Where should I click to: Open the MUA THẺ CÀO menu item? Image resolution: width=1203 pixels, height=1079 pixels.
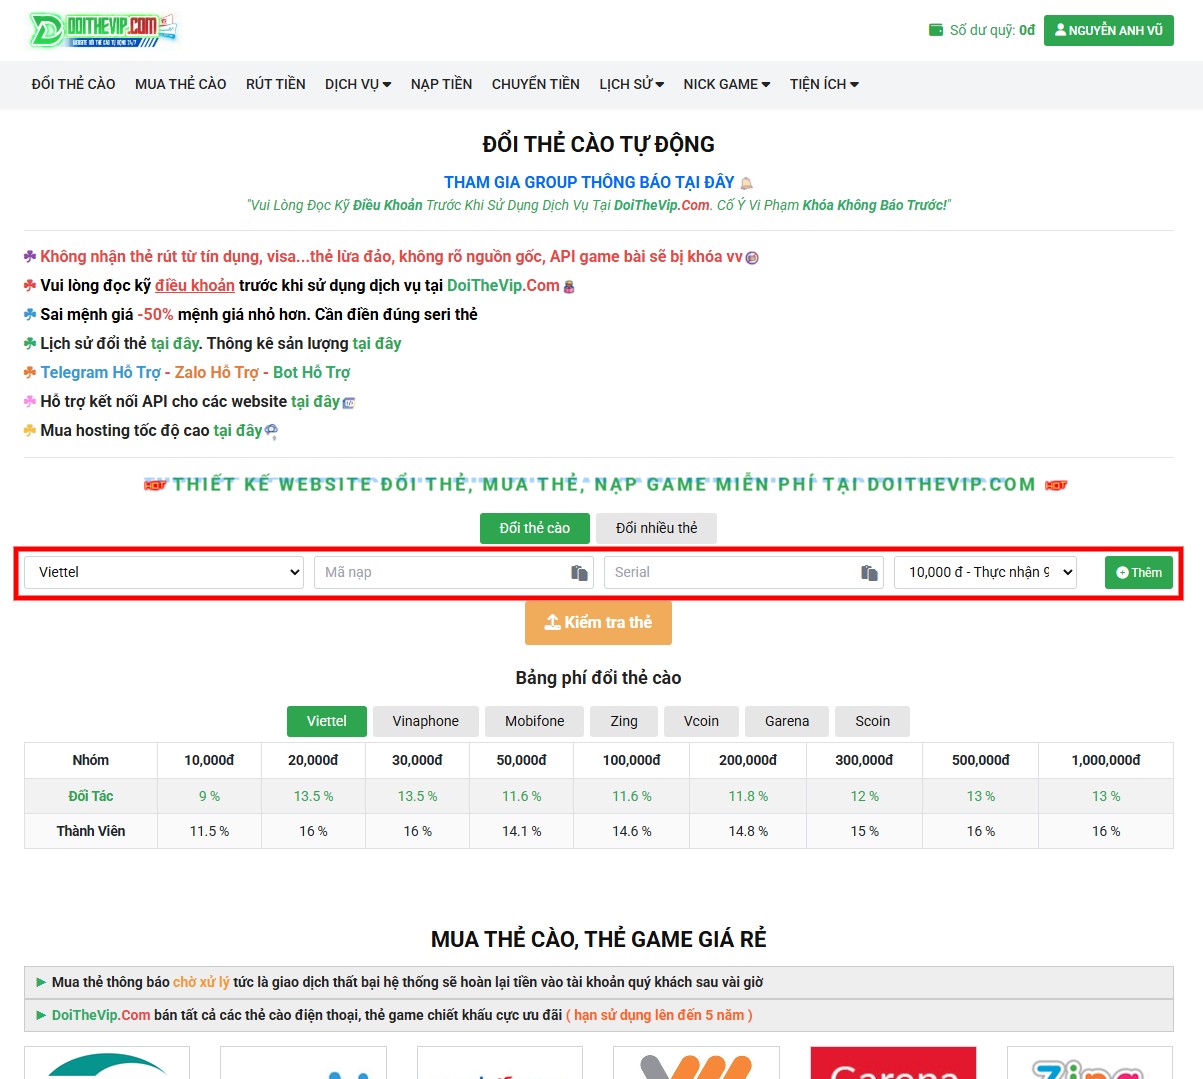[x=180, y=84]
